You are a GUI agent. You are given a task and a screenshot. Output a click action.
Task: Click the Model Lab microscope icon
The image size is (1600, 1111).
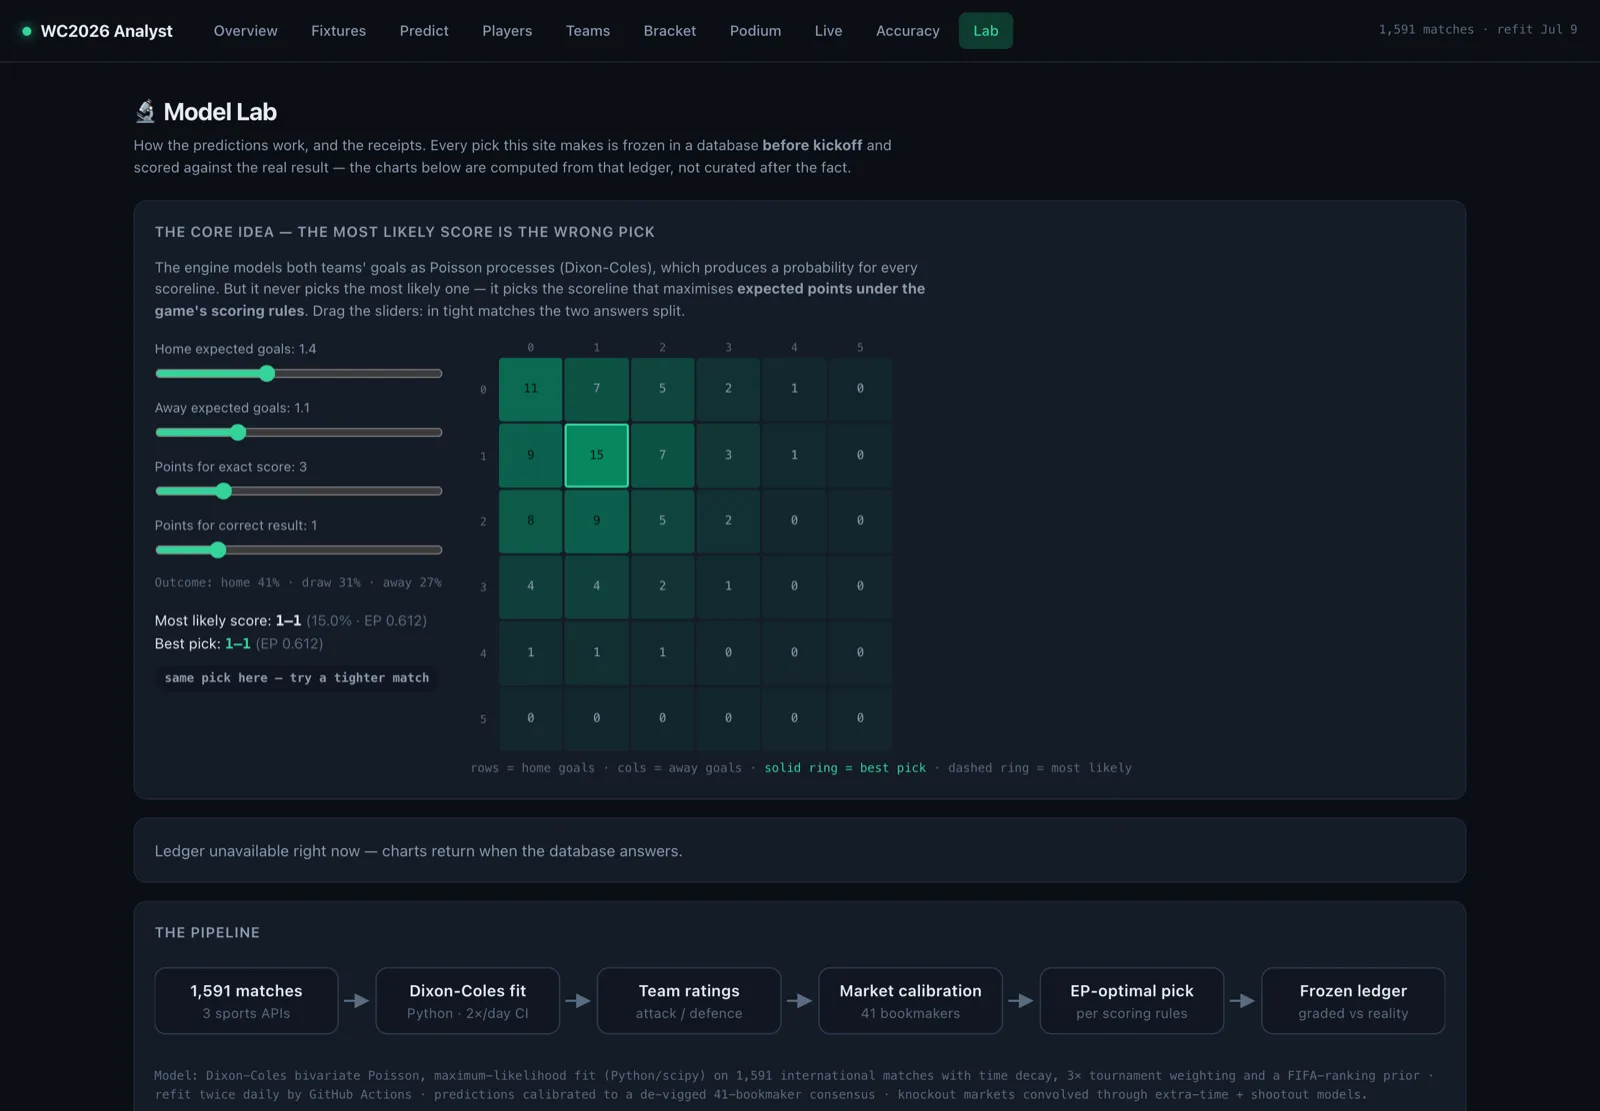pos(145,112)
